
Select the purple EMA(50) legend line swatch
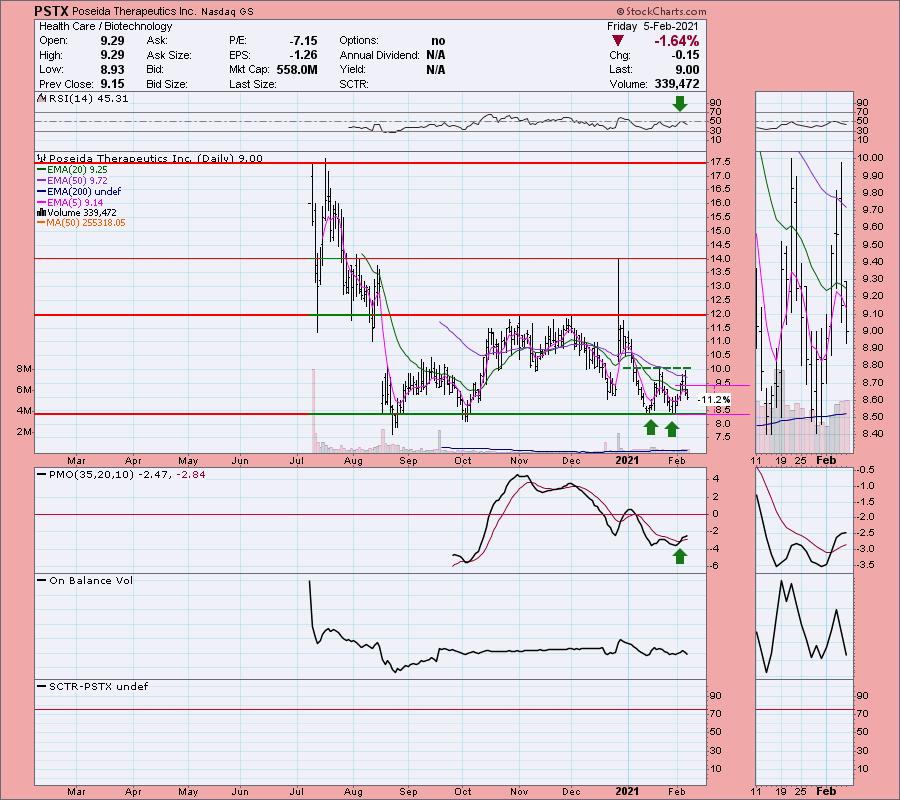(x=41, y=181)
